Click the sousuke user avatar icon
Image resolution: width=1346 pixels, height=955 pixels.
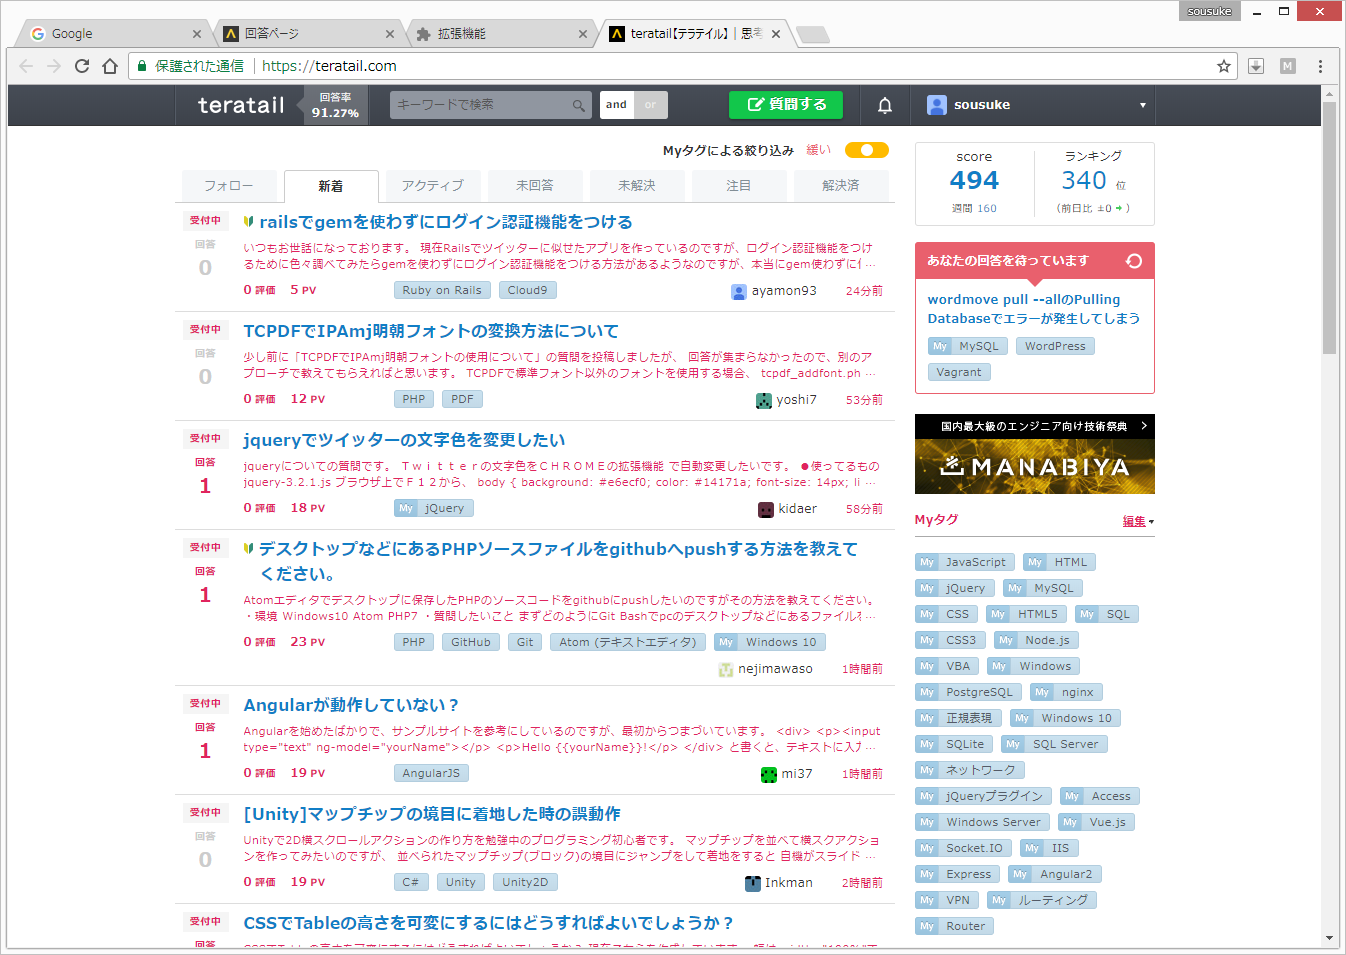(937, 105)
